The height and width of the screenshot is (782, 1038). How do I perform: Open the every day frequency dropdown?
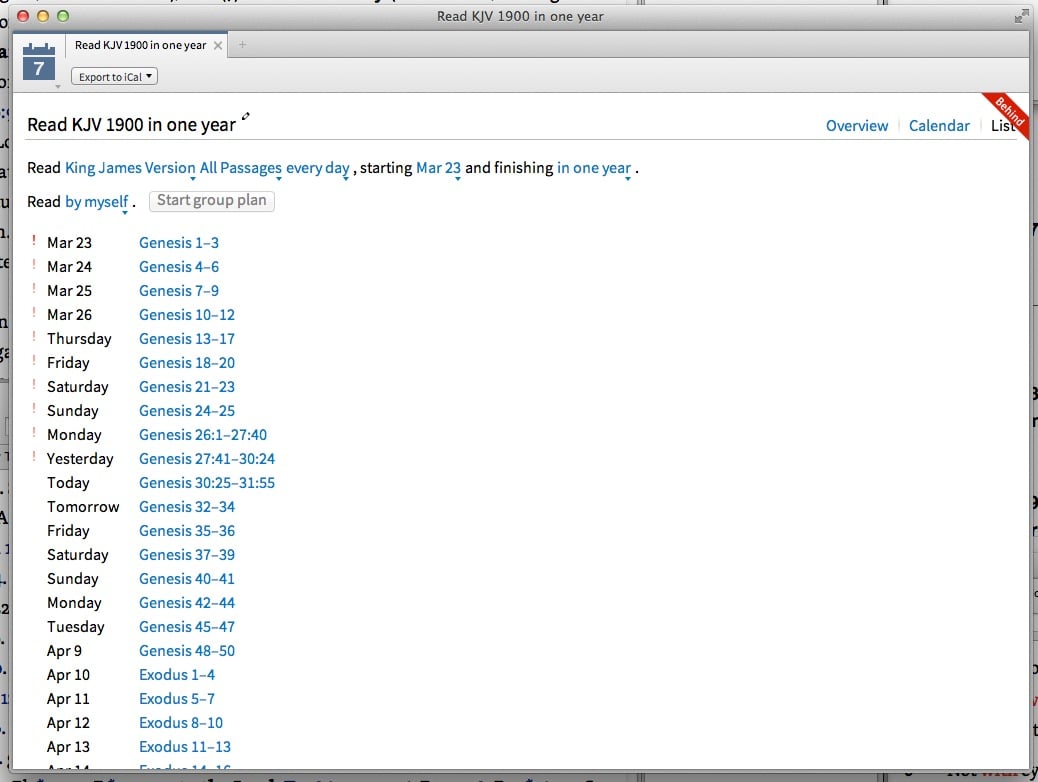pos(318,168)
